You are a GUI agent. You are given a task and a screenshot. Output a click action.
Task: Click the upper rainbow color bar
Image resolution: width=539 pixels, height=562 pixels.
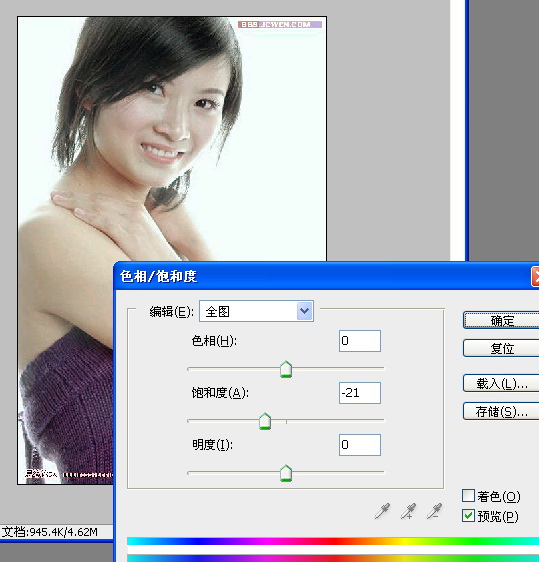pos(333,541)
